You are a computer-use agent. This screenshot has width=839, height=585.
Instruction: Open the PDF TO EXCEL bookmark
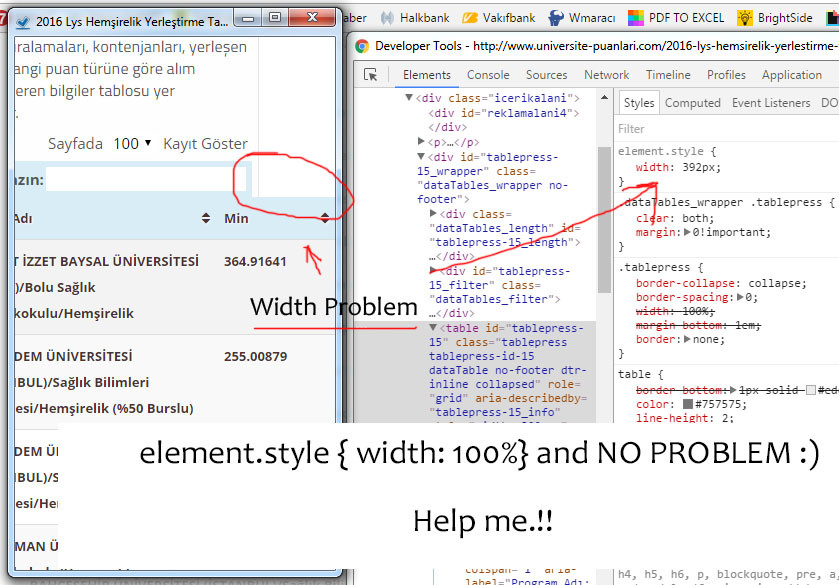pyautogui.click(x=676, y=18)
